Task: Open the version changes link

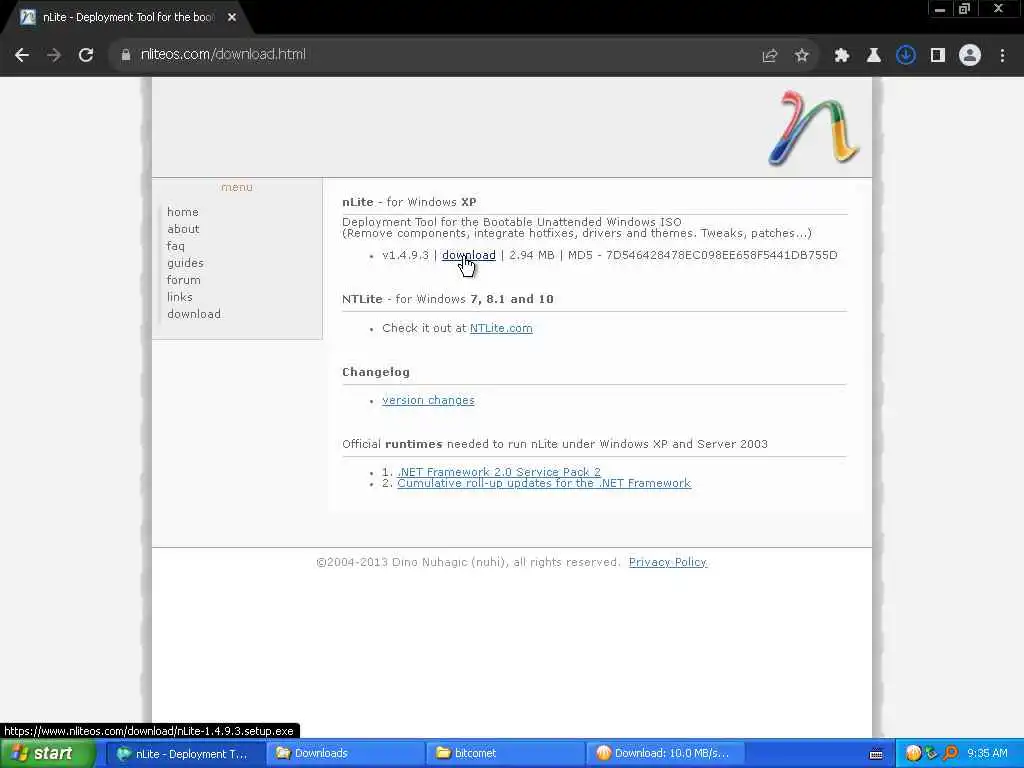Action: click(428, 400)
